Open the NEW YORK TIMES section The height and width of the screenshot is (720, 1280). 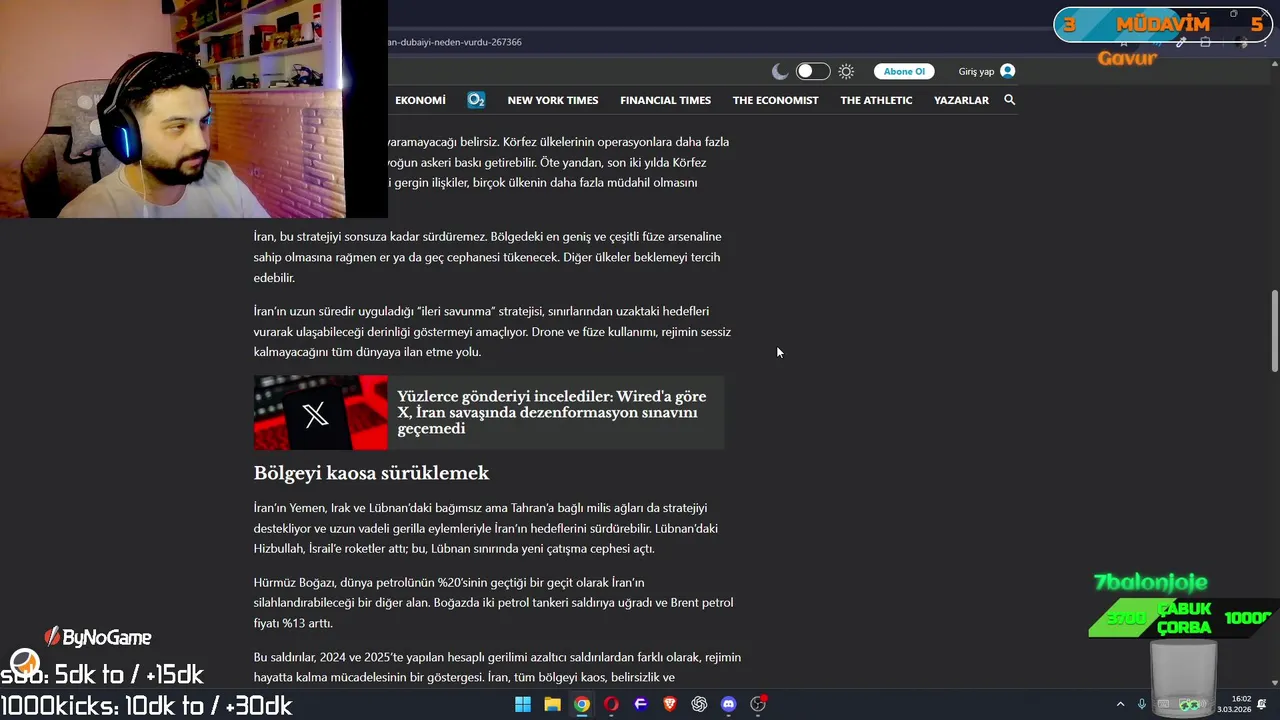553,100
